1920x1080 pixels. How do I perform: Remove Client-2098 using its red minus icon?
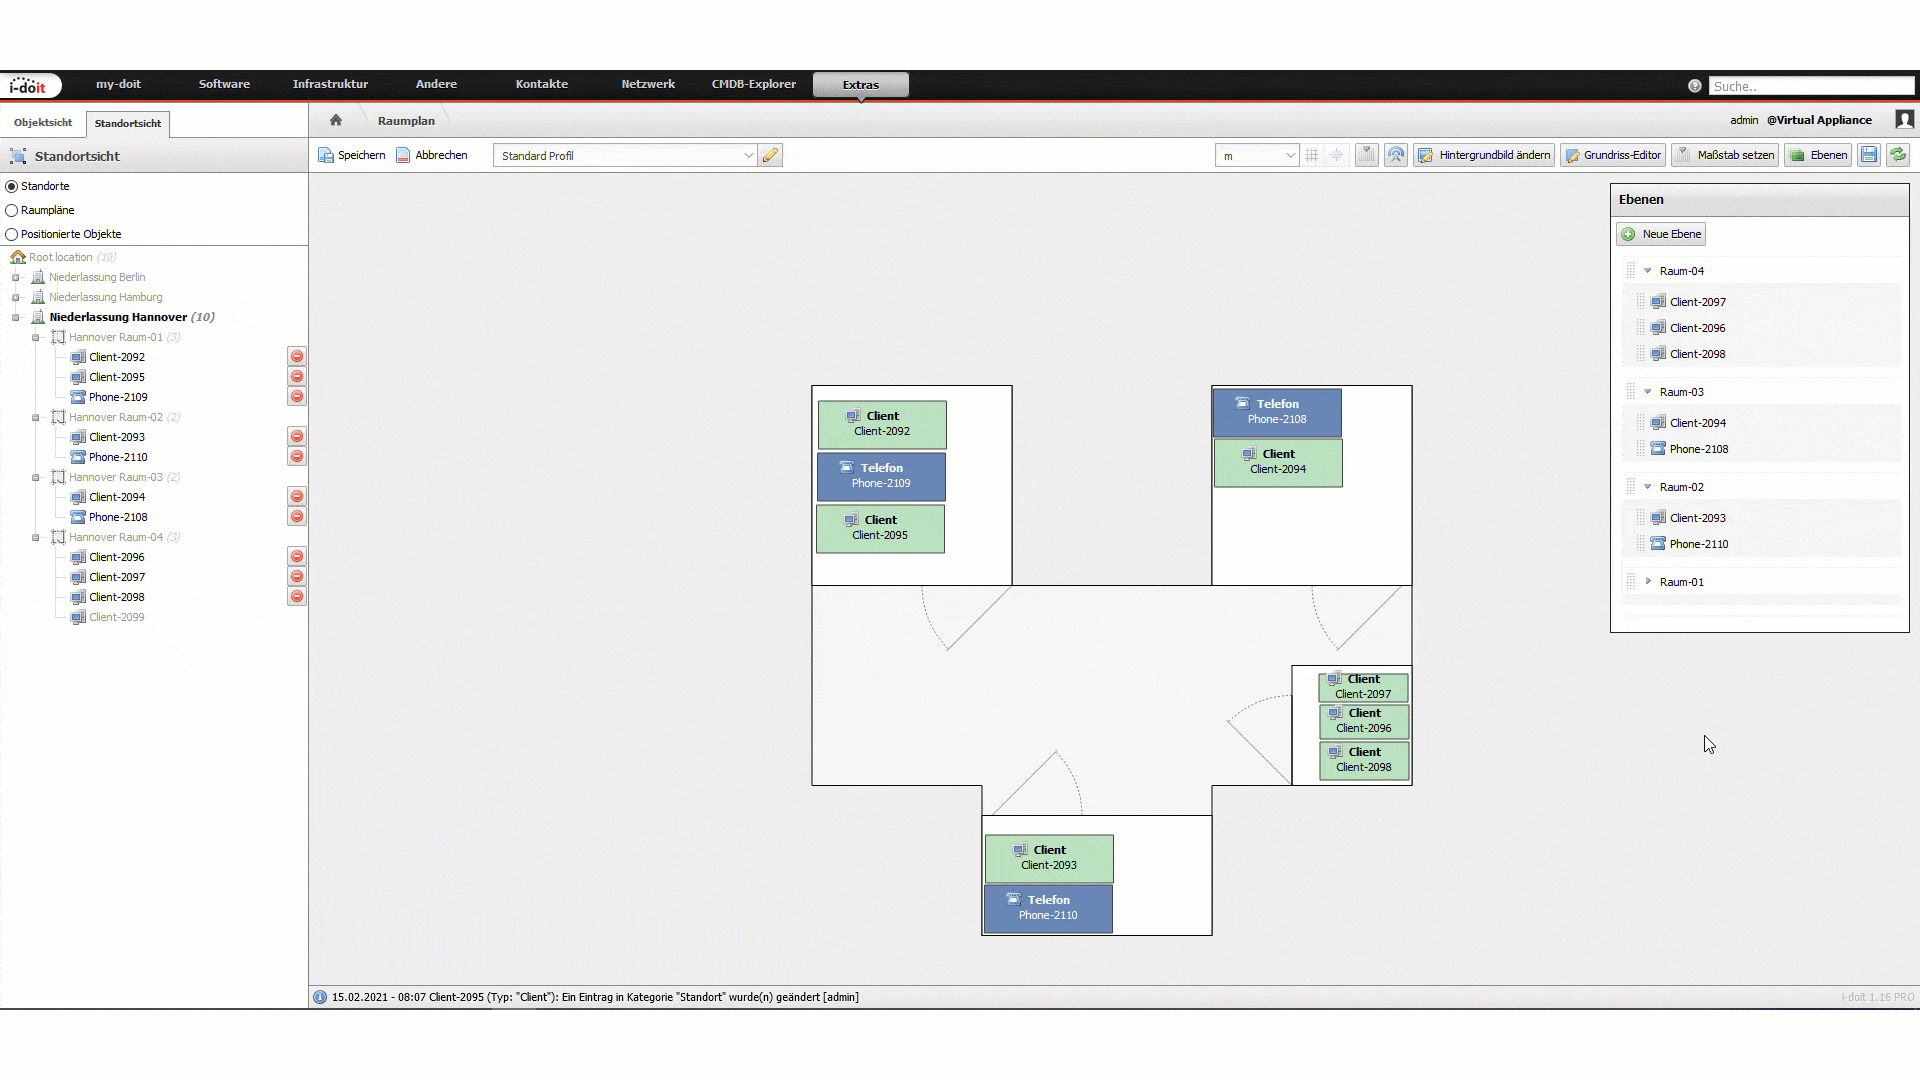coord(297,597)
